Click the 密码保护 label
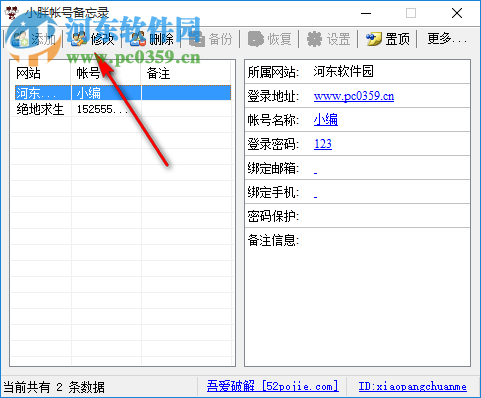The width and height of the screenshot is (481, 398). 273,216
